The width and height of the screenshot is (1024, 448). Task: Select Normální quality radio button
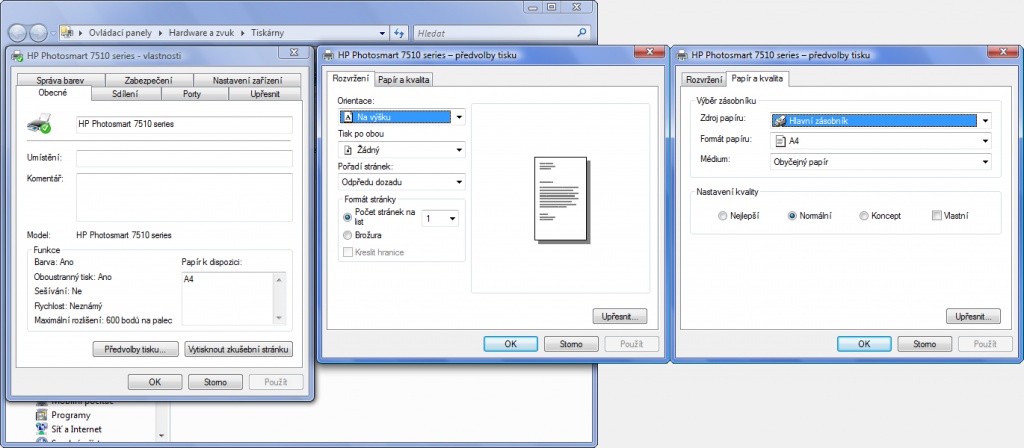click(793, 216)
